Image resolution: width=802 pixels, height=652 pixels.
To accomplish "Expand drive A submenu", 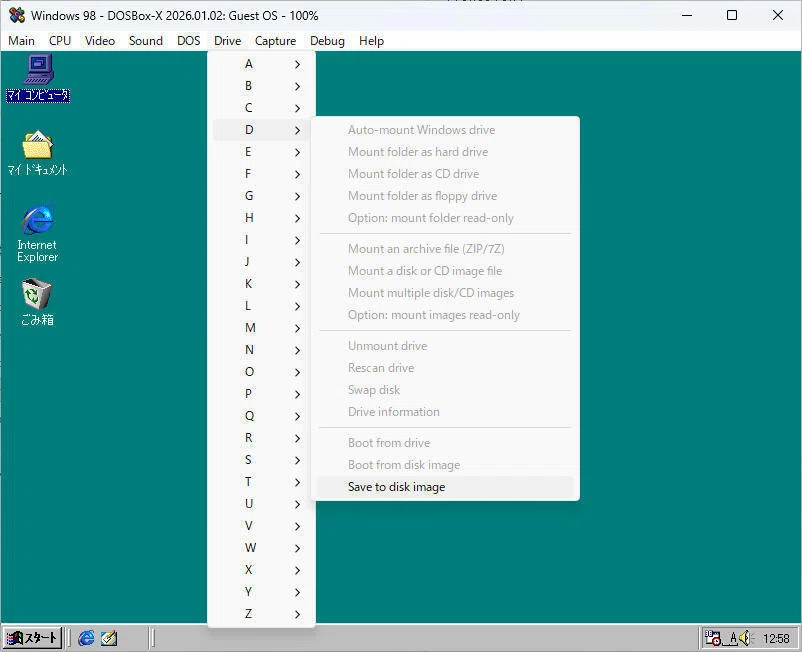I will [x=261, y=64].
